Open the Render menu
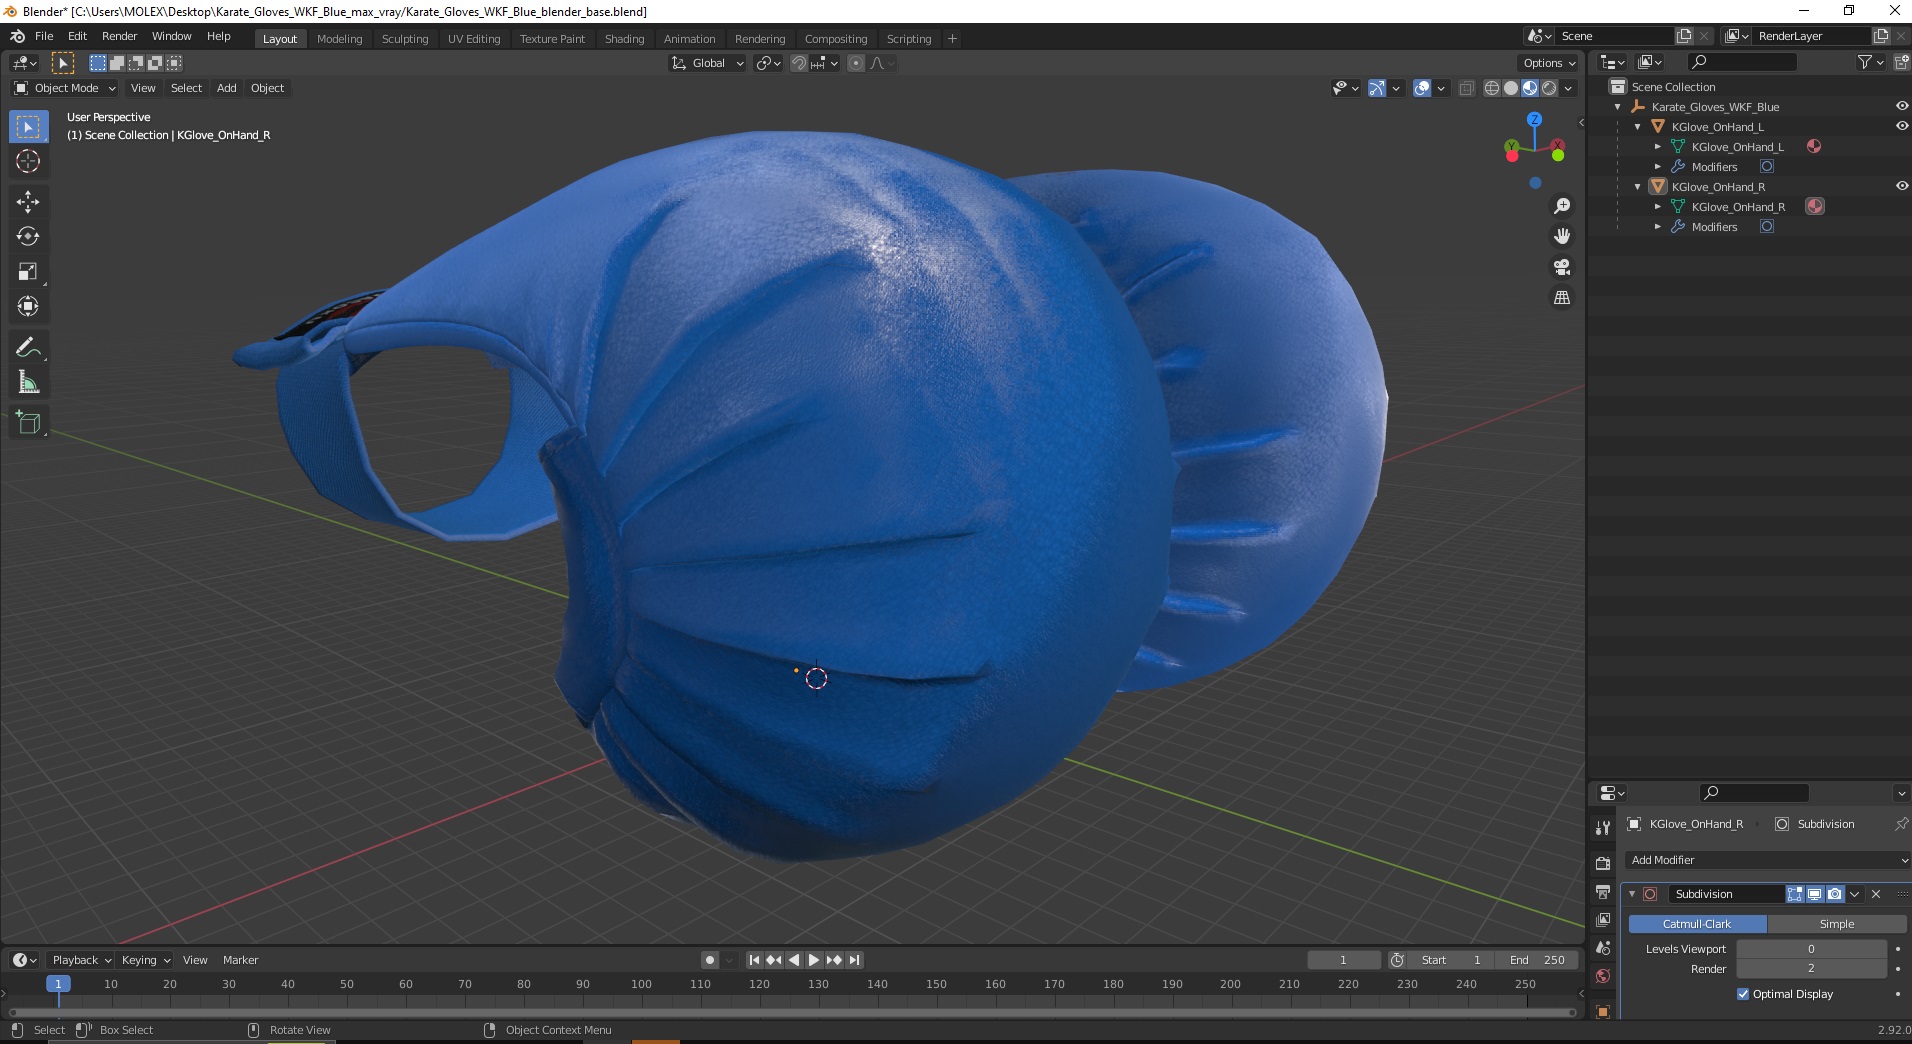 (x=119, y=36)
